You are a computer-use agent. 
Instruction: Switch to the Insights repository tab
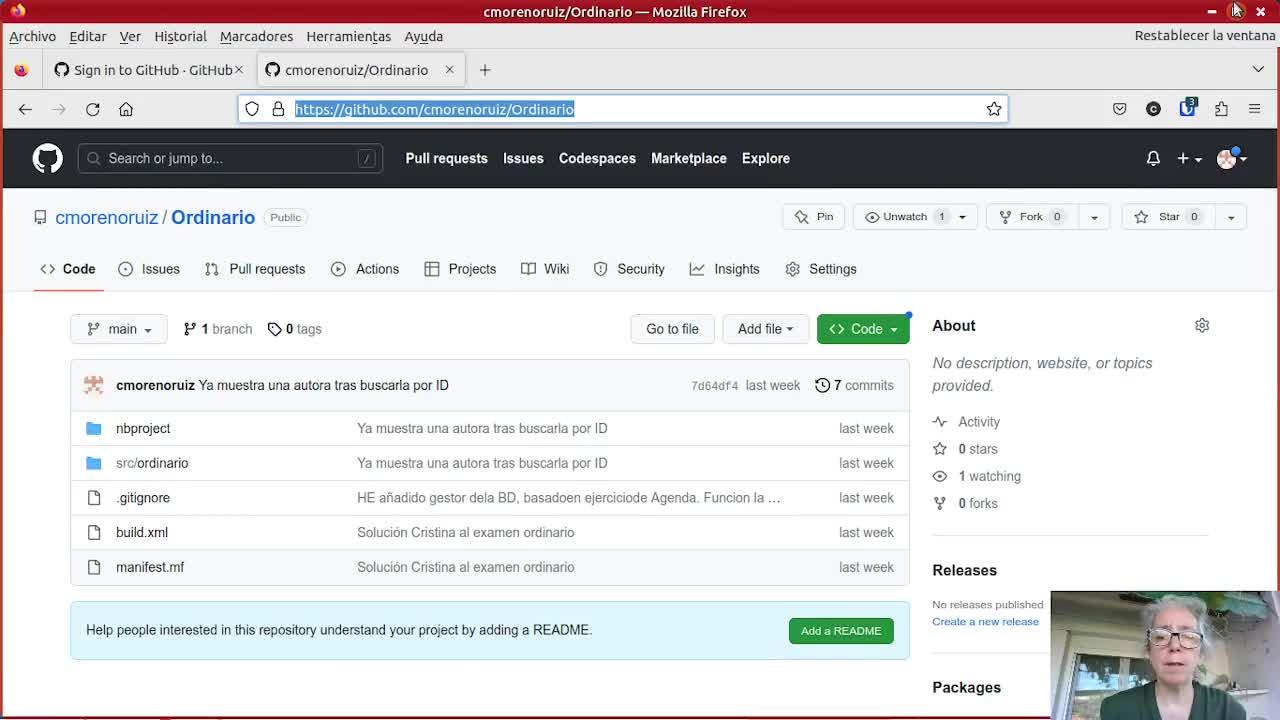pos(725,269)
